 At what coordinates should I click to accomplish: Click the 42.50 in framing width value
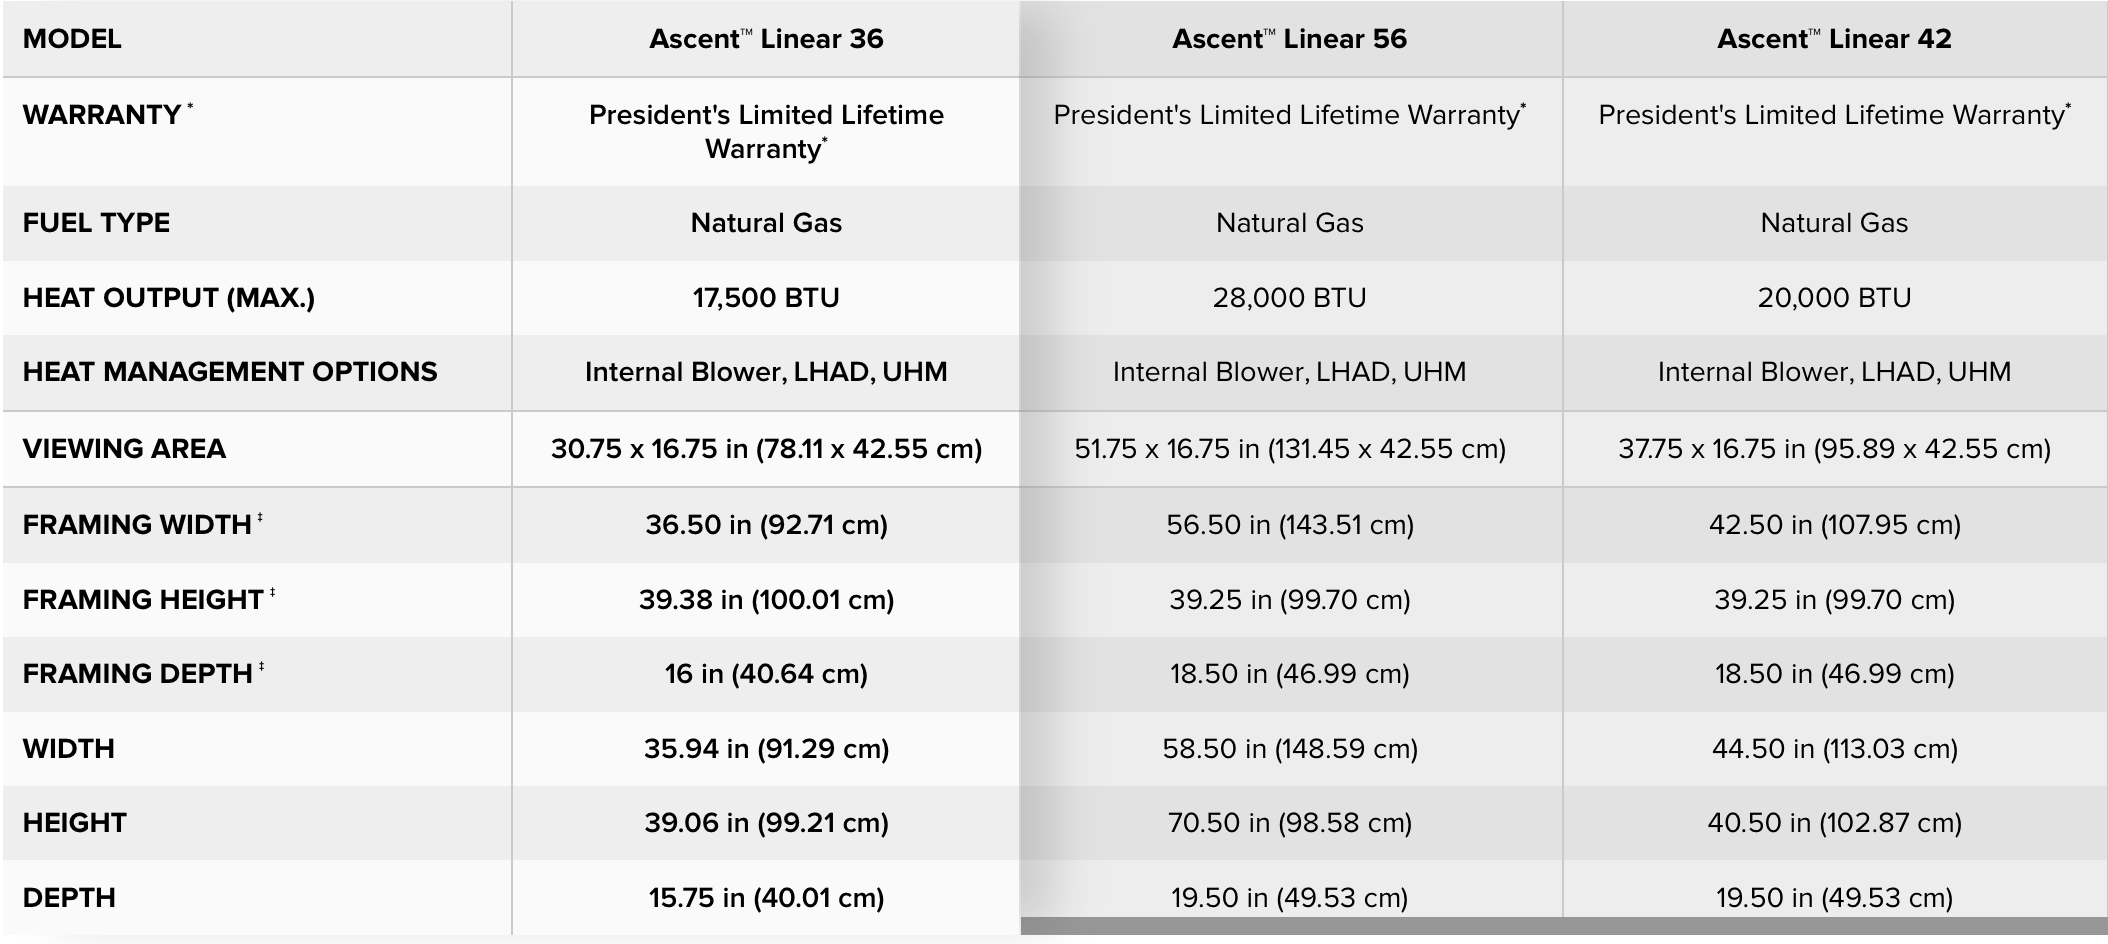1834,524
